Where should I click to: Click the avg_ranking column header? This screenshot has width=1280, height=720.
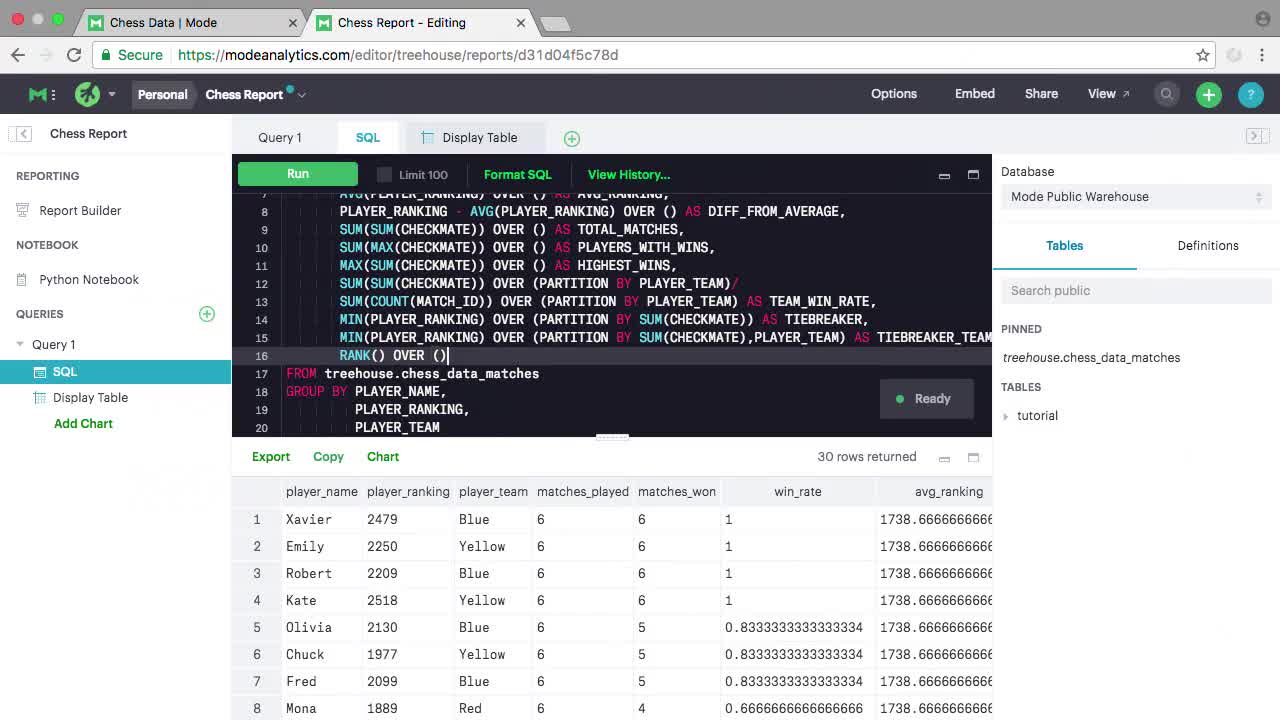(x=948, y=492)
